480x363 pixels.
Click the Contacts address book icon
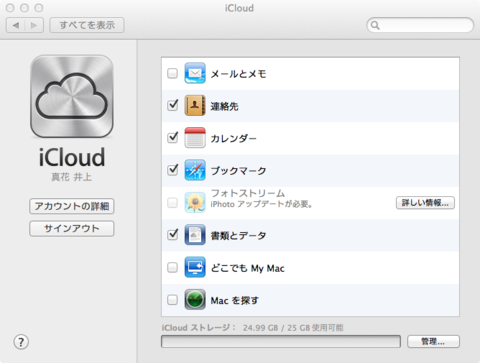(195, 105)
